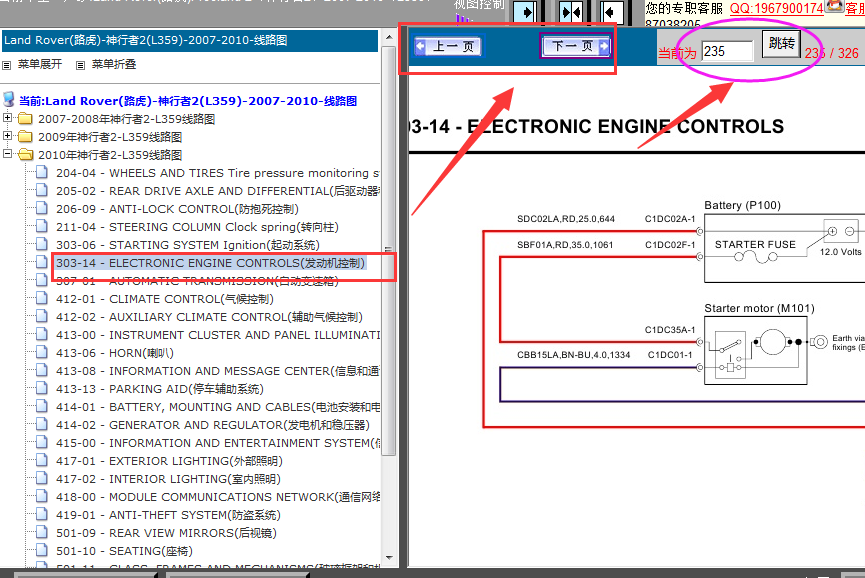Open 414-02 GENERATOR AND REGULATOR
The image size is (865, 578).
pyautogui.click(x=212, y=425)
